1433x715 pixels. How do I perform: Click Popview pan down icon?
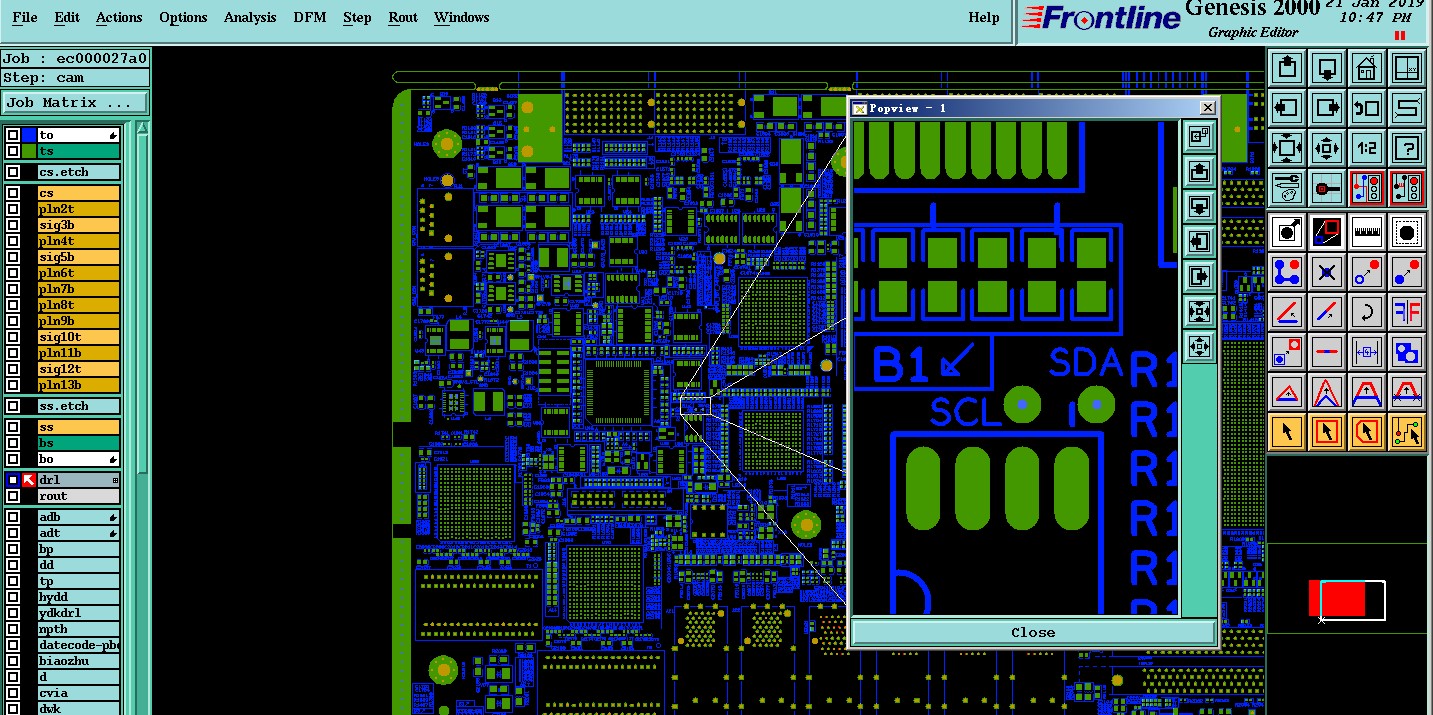point(1199,206)
